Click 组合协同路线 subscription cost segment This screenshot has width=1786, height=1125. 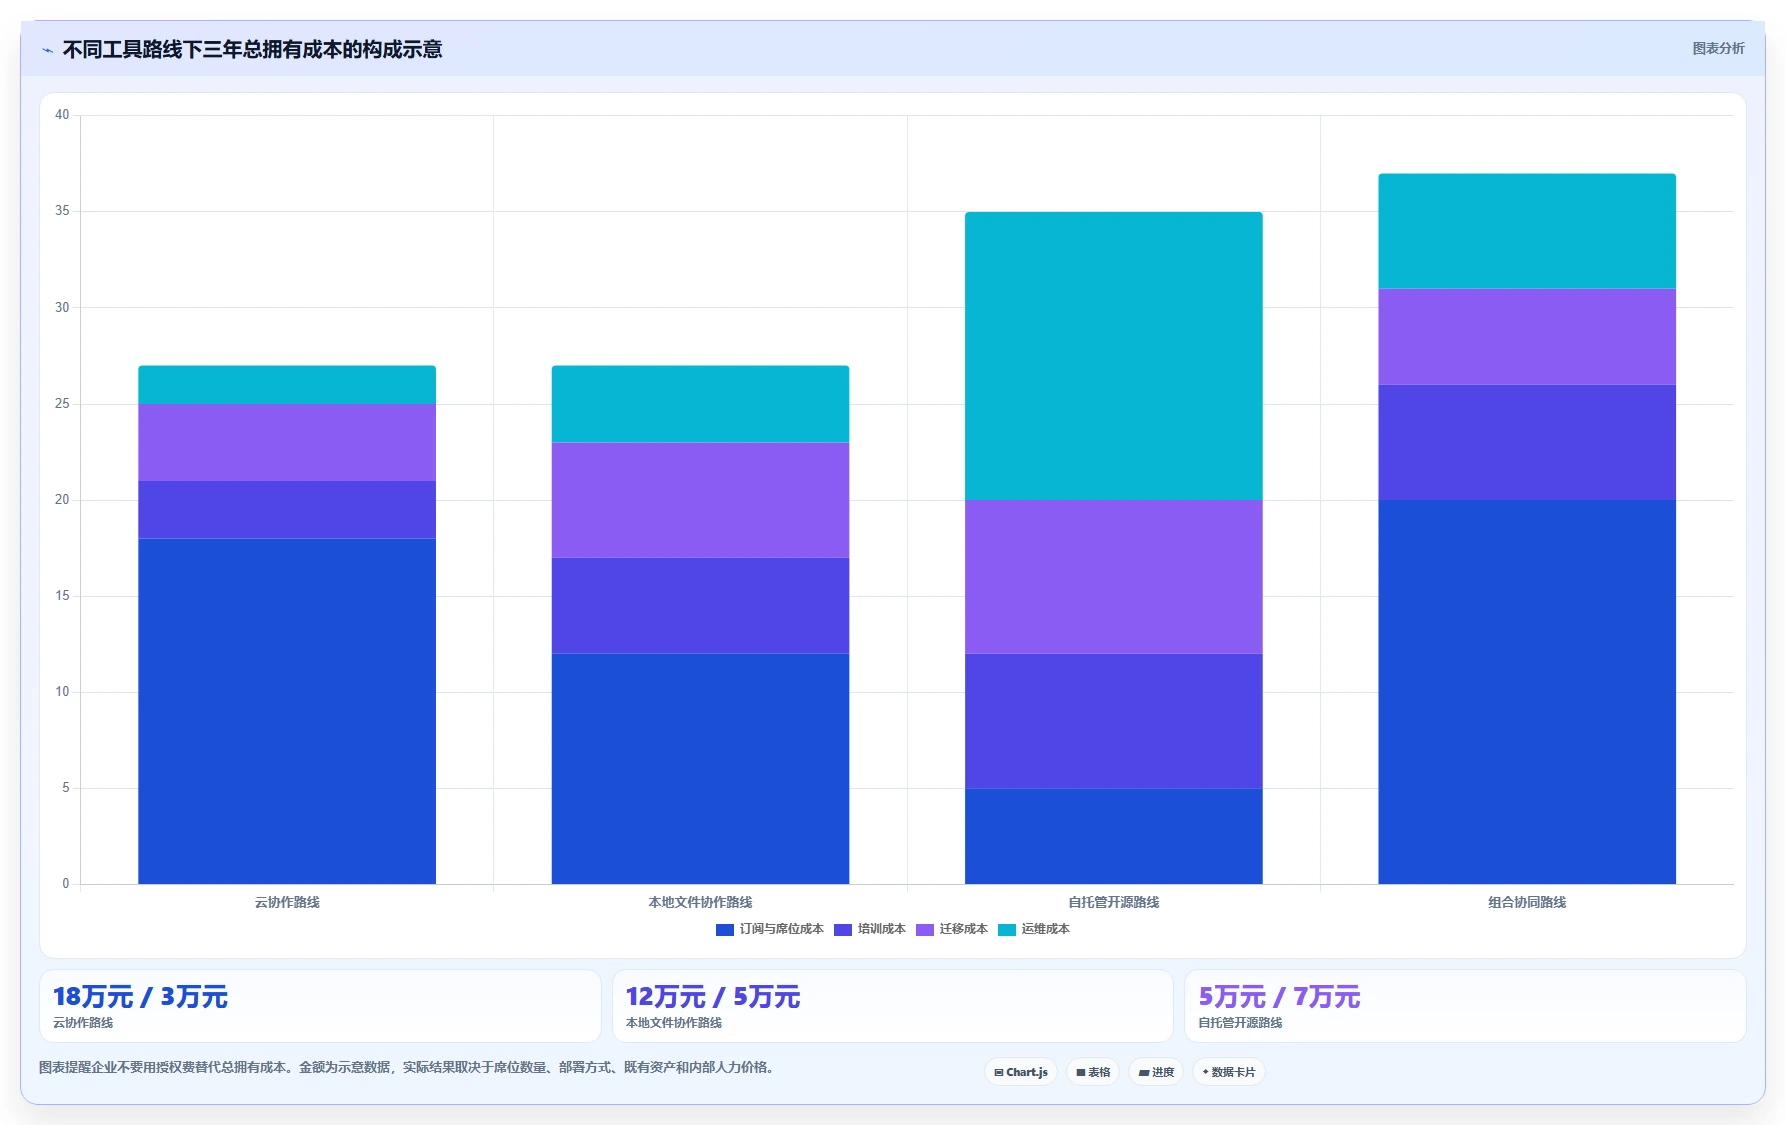click(x=1527, y=692)
